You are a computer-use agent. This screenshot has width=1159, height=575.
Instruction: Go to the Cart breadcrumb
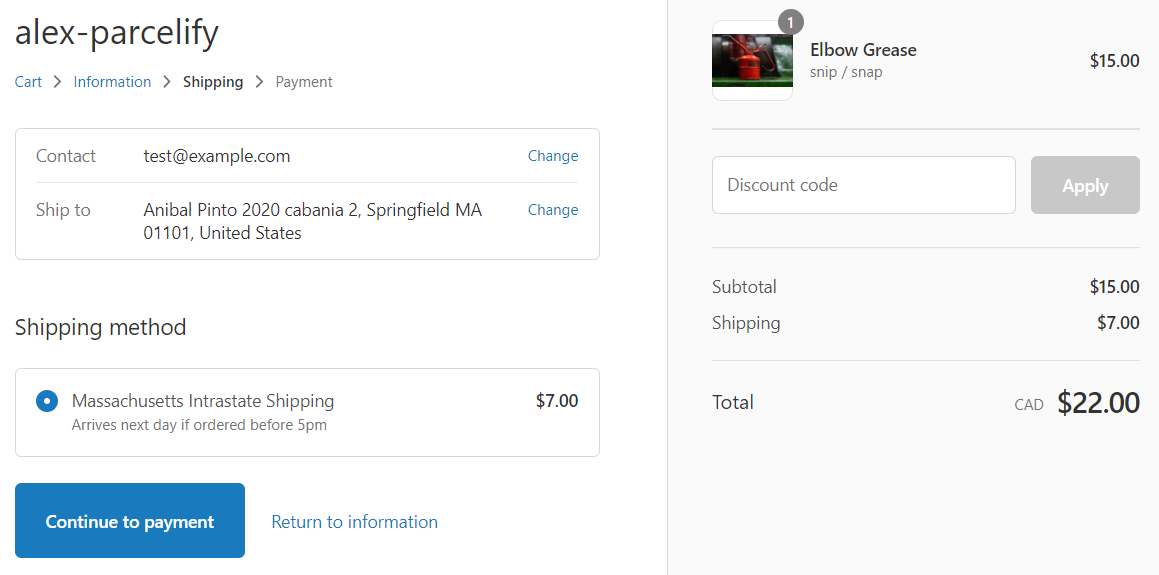point(28,82)
